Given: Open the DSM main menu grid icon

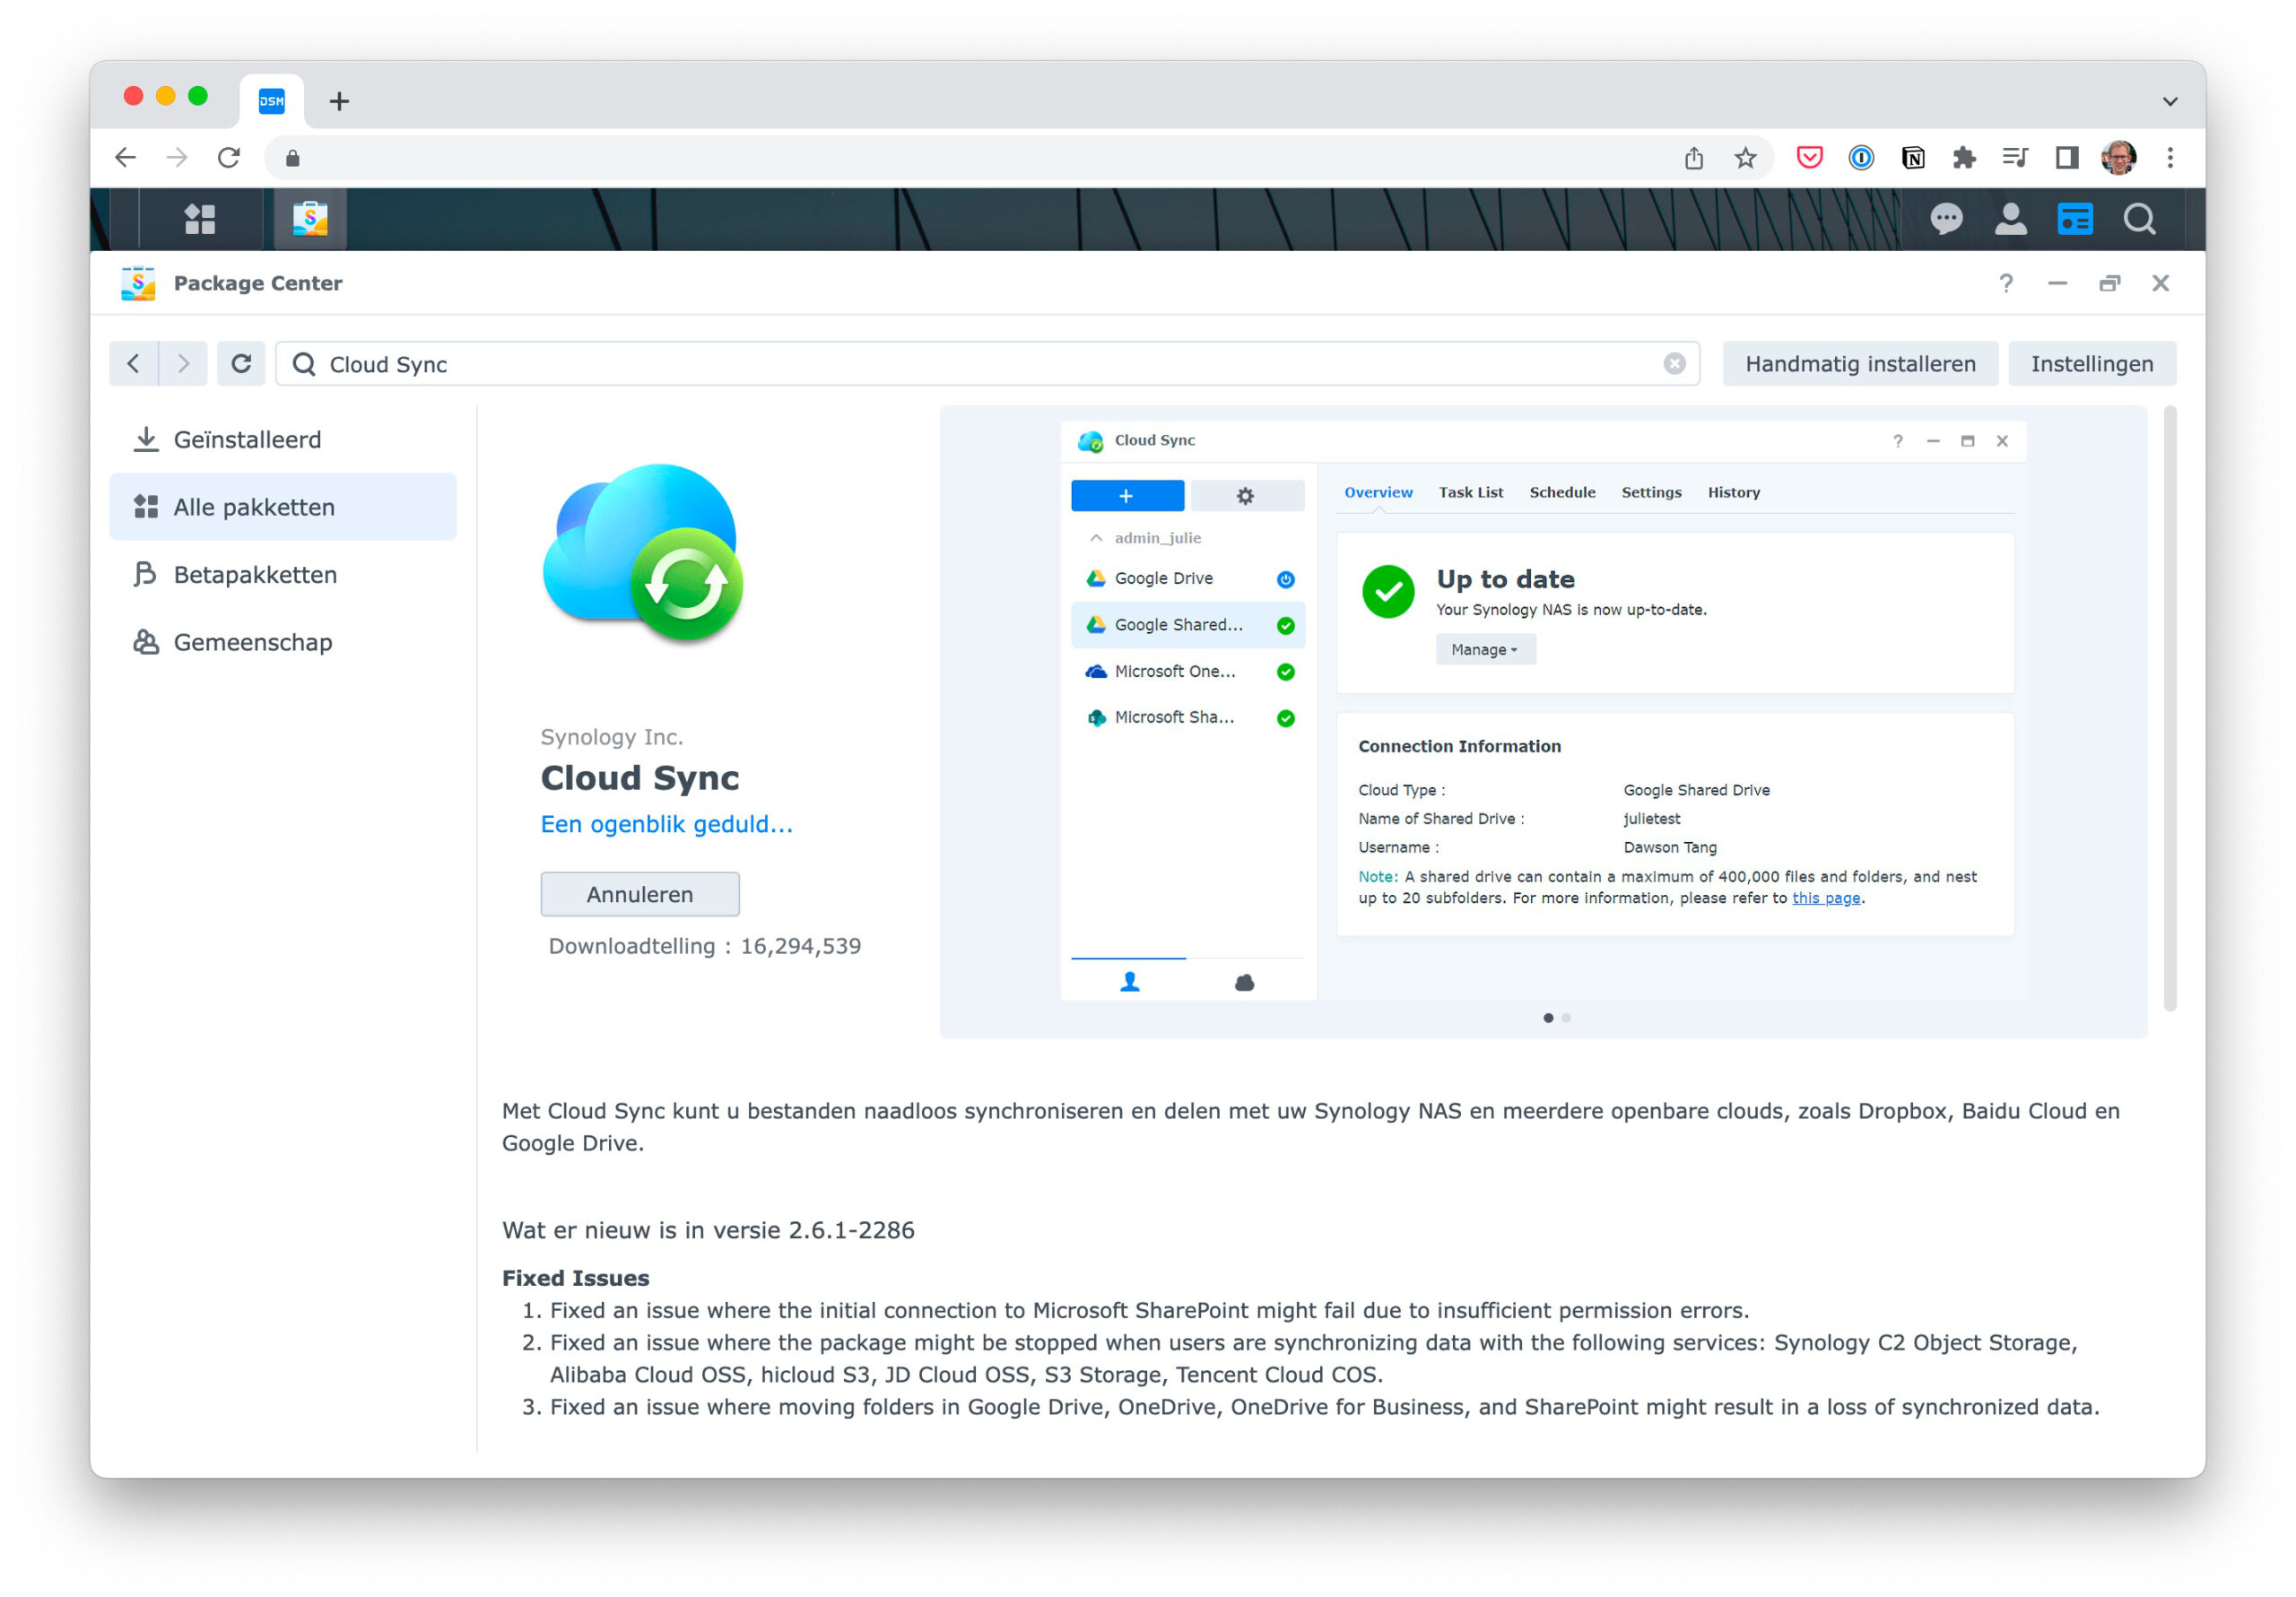Looking at the screenshot, I should 200,219.
